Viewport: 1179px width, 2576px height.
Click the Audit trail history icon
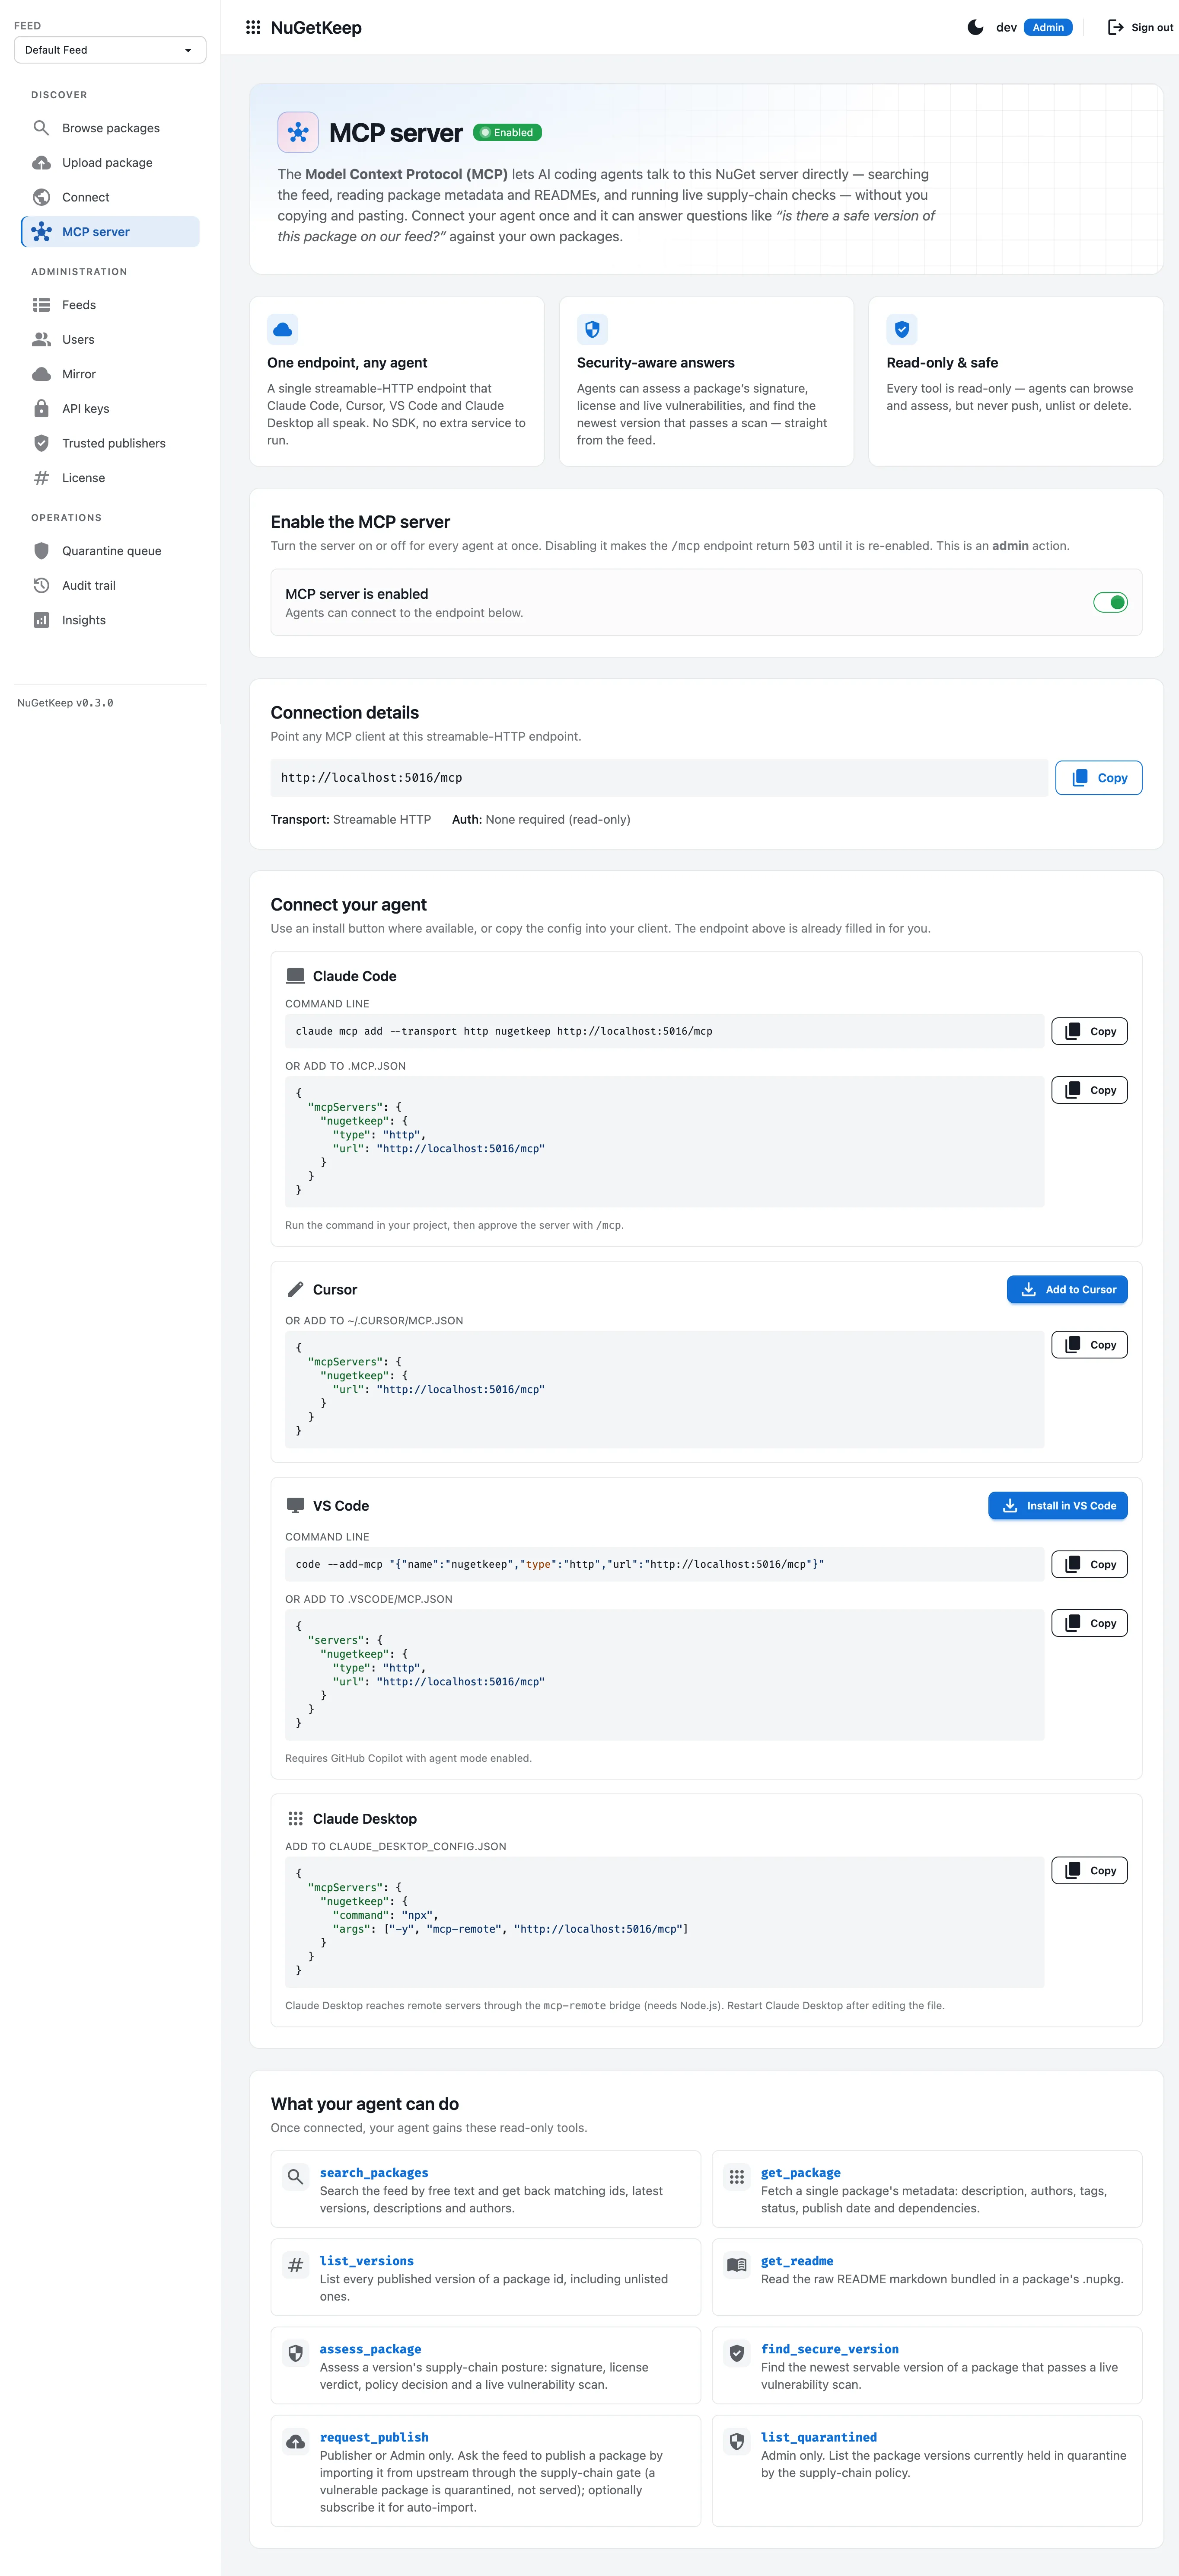point(41,585)
